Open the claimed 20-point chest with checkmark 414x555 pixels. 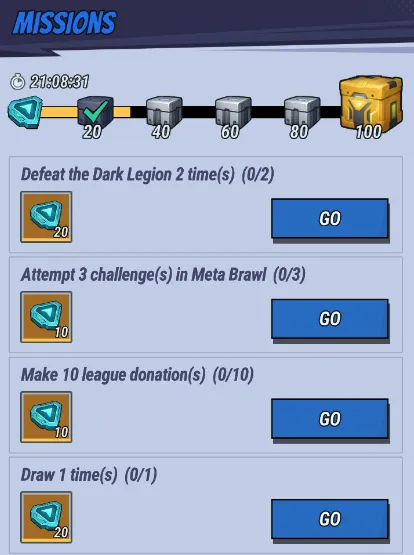tap(95, 112)
